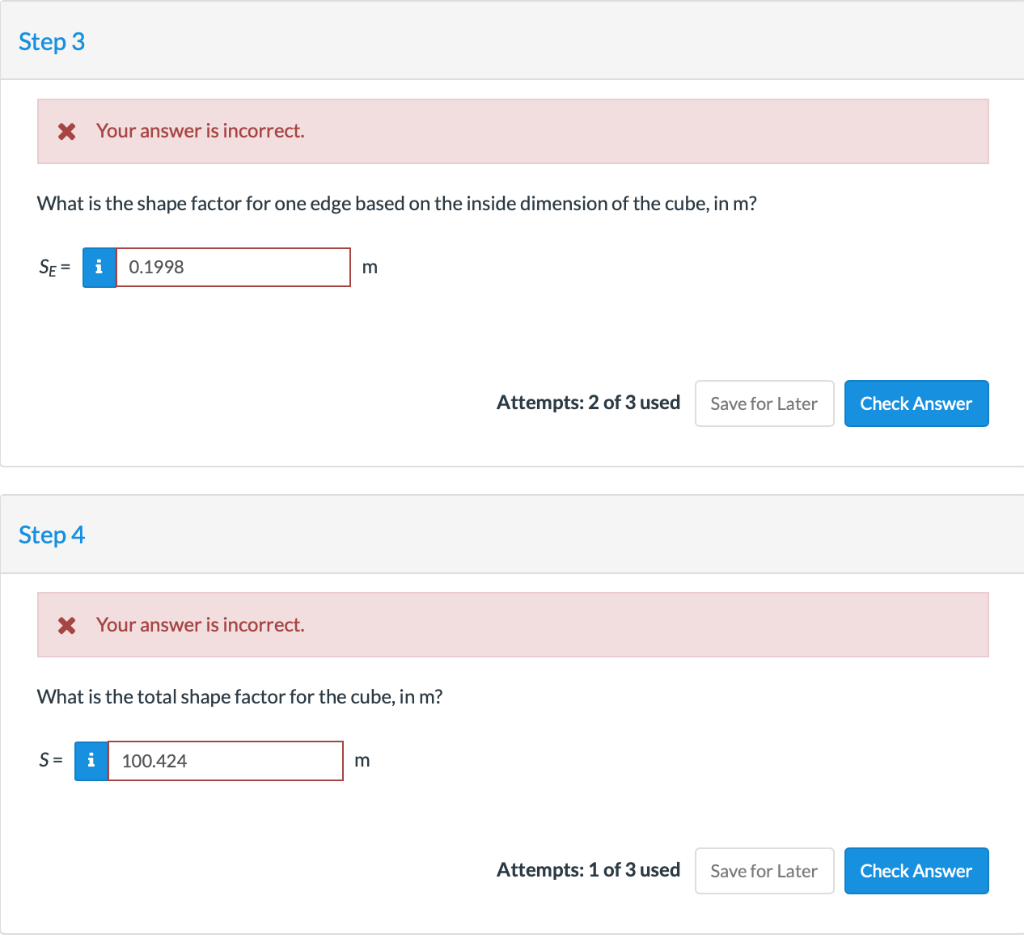Click Save for Later in Step 4
This screenshot has height=938, width=1024.
click(764, 871)
